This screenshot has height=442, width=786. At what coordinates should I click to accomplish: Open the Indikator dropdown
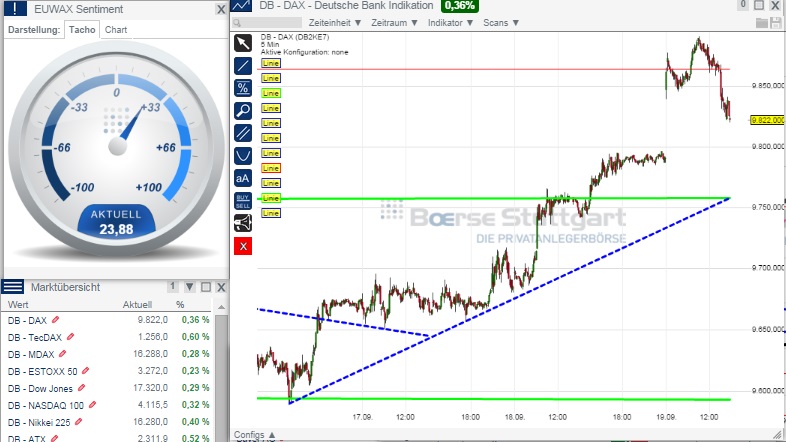pyautogui.click(x=450, y=23)
